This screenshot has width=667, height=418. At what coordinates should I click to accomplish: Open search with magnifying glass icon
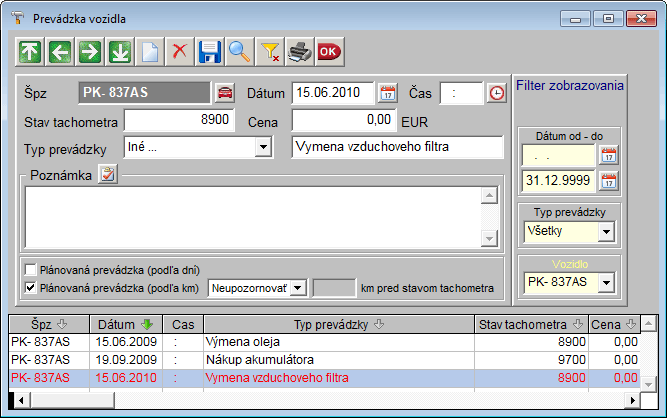(x=240, y=52)
